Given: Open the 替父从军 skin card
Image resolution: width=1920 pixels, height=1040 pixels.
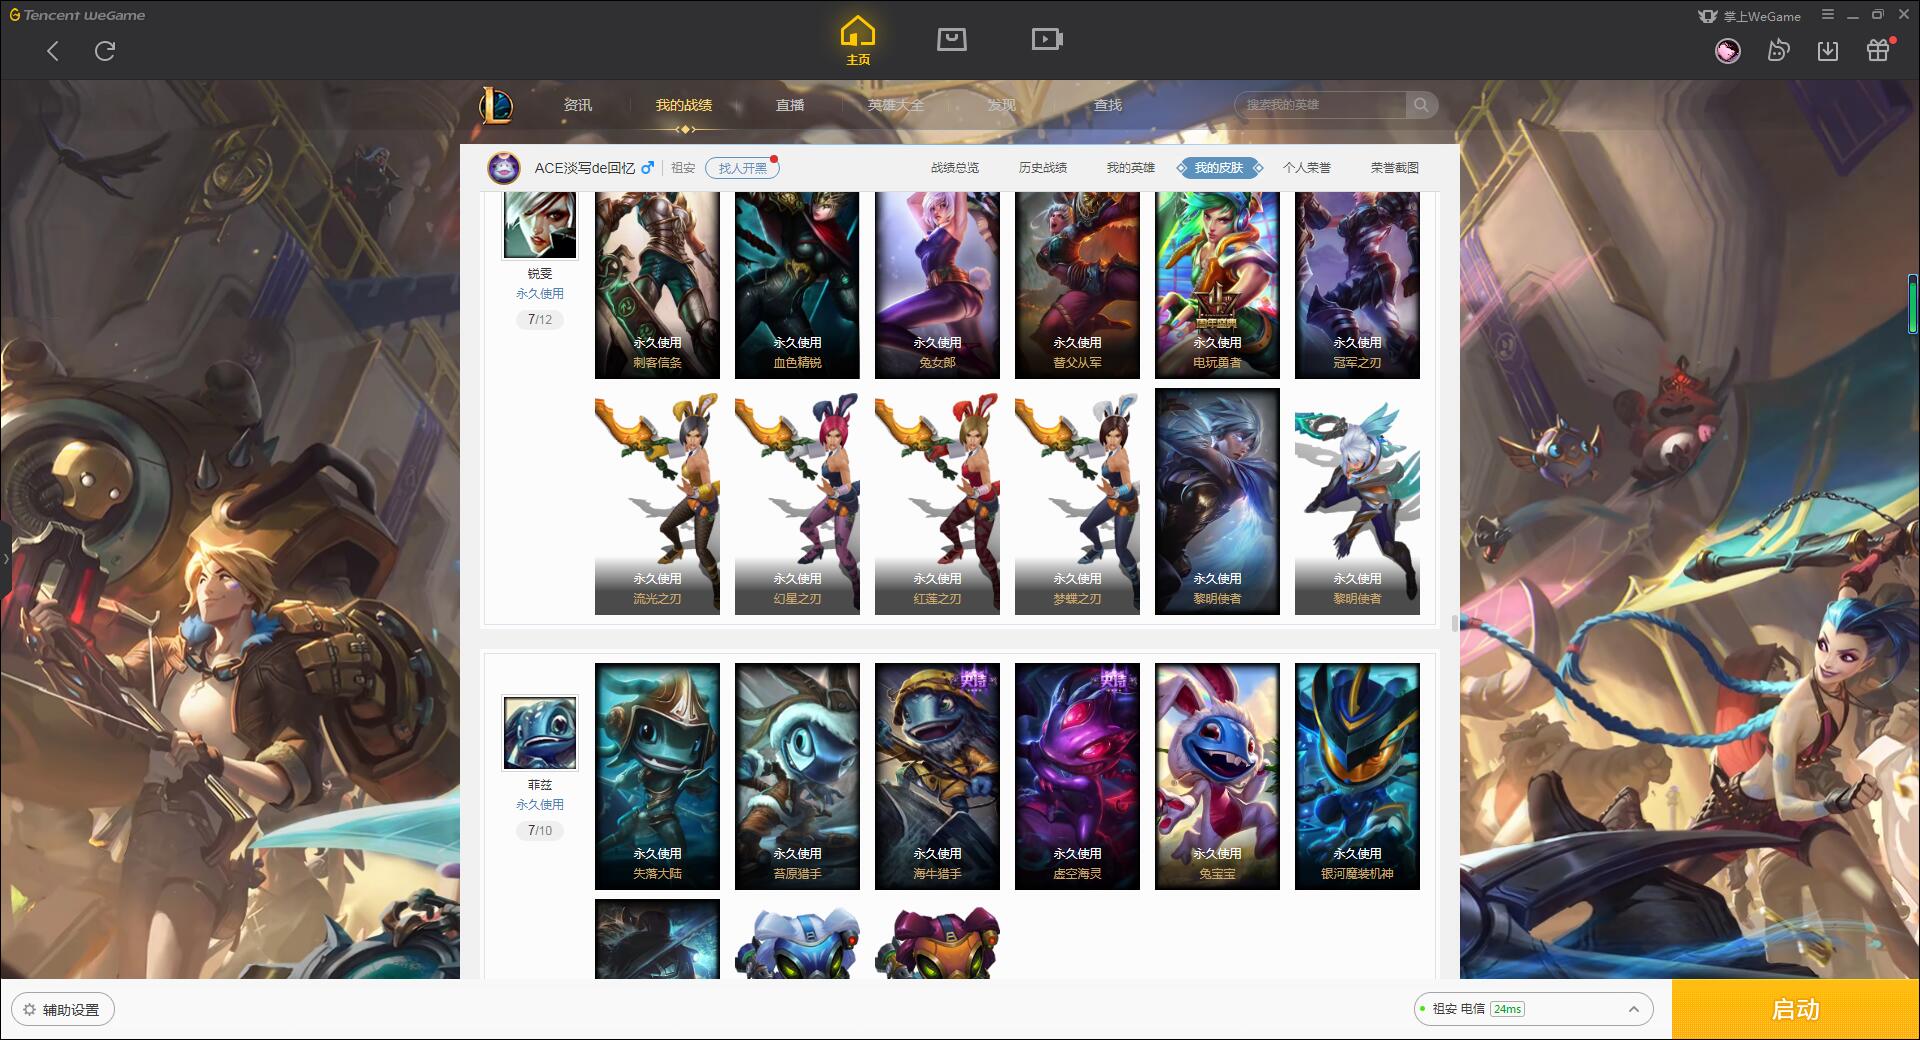Looking at the screenshot, I should [1077, 285].
